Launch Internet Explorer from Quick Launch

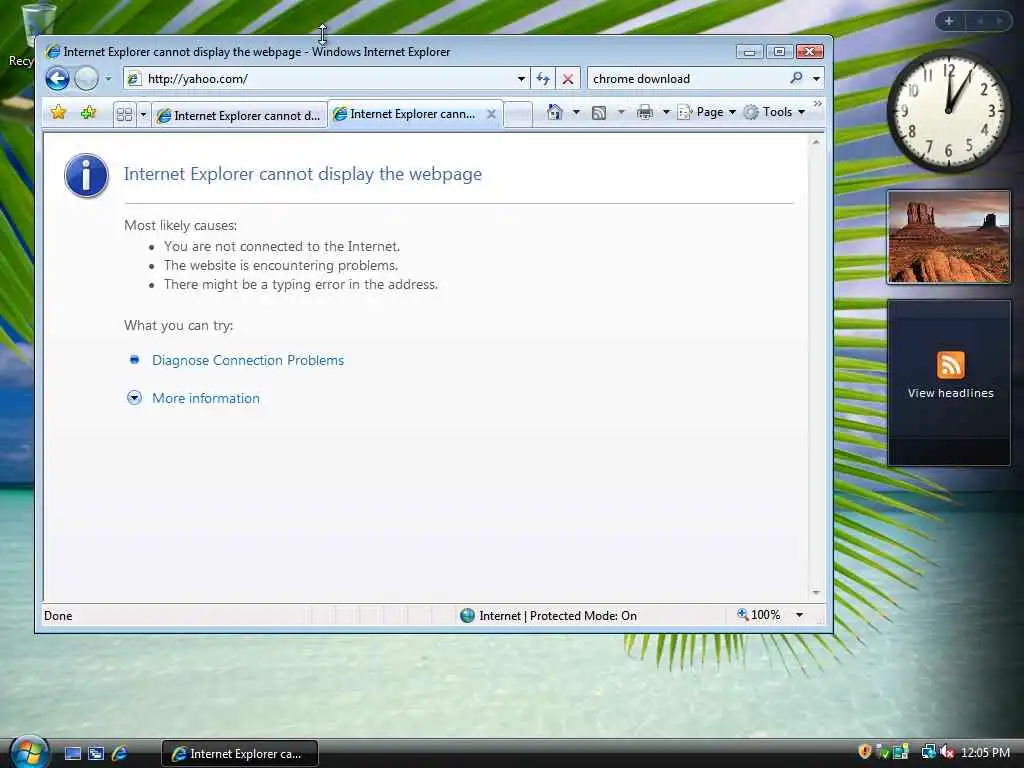click(120, 754)
